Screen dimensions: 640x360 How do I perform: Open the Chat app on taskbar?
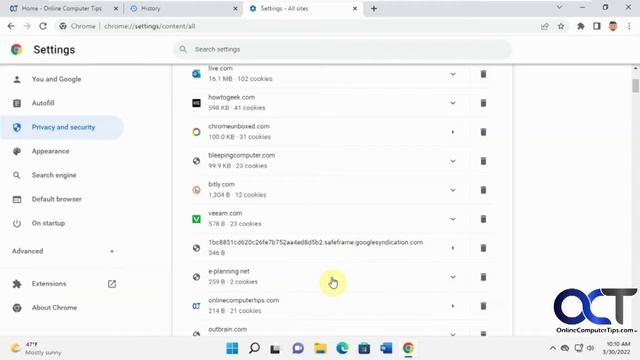click(x=298, y=348)
